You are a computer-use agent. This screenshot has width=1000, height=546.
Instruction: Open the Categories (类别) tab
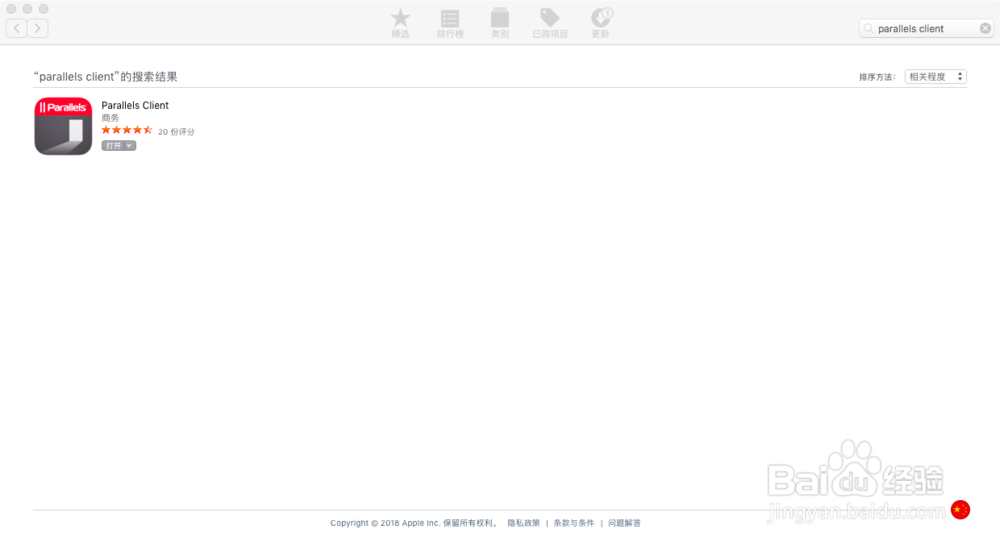click(500, 23)
